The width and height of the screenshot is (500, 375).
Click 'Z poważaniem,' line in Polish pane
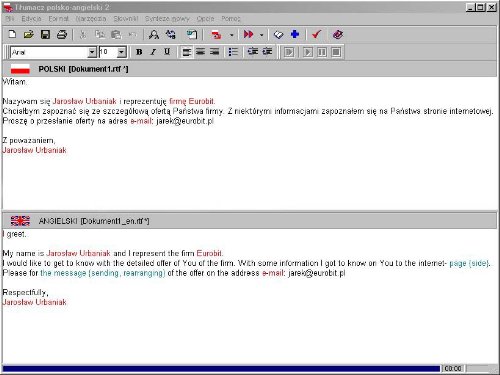point(29,141)
